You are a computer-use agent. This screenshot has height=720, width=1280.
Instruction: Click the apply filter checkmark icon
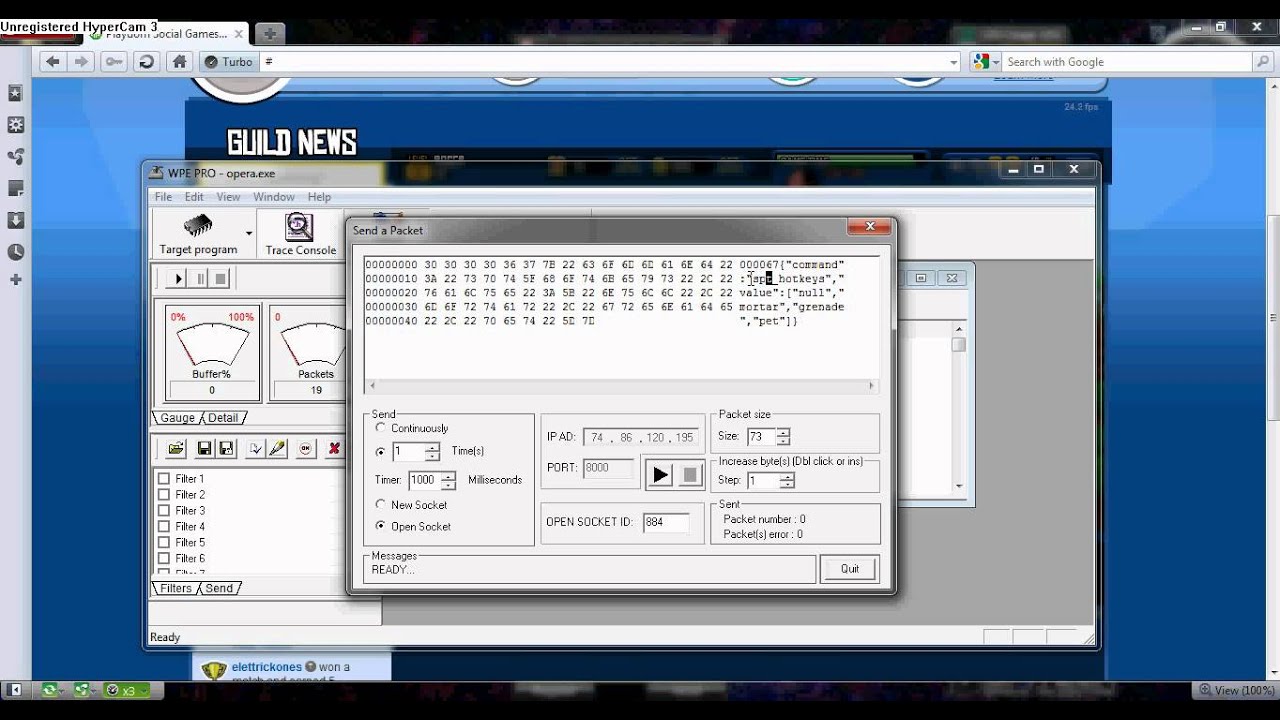tap(255, 449)
